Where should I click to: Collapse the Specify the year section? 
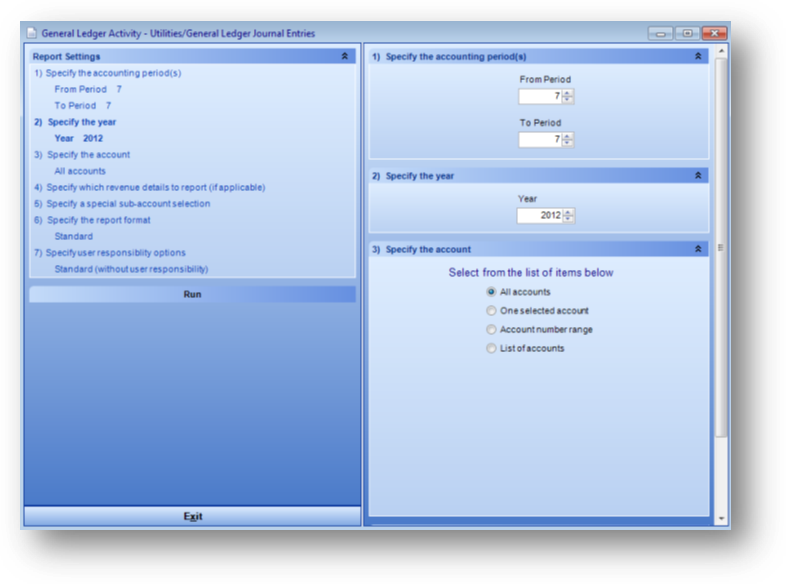tap(698, 175)
